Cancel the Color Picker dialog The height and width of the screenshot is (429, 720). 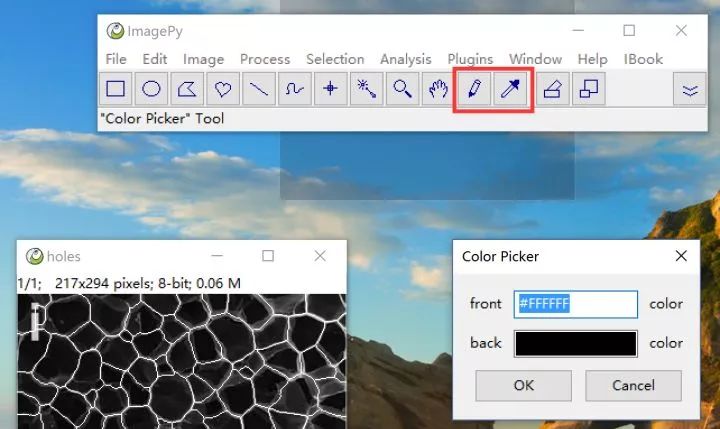[x=633, y=385]
